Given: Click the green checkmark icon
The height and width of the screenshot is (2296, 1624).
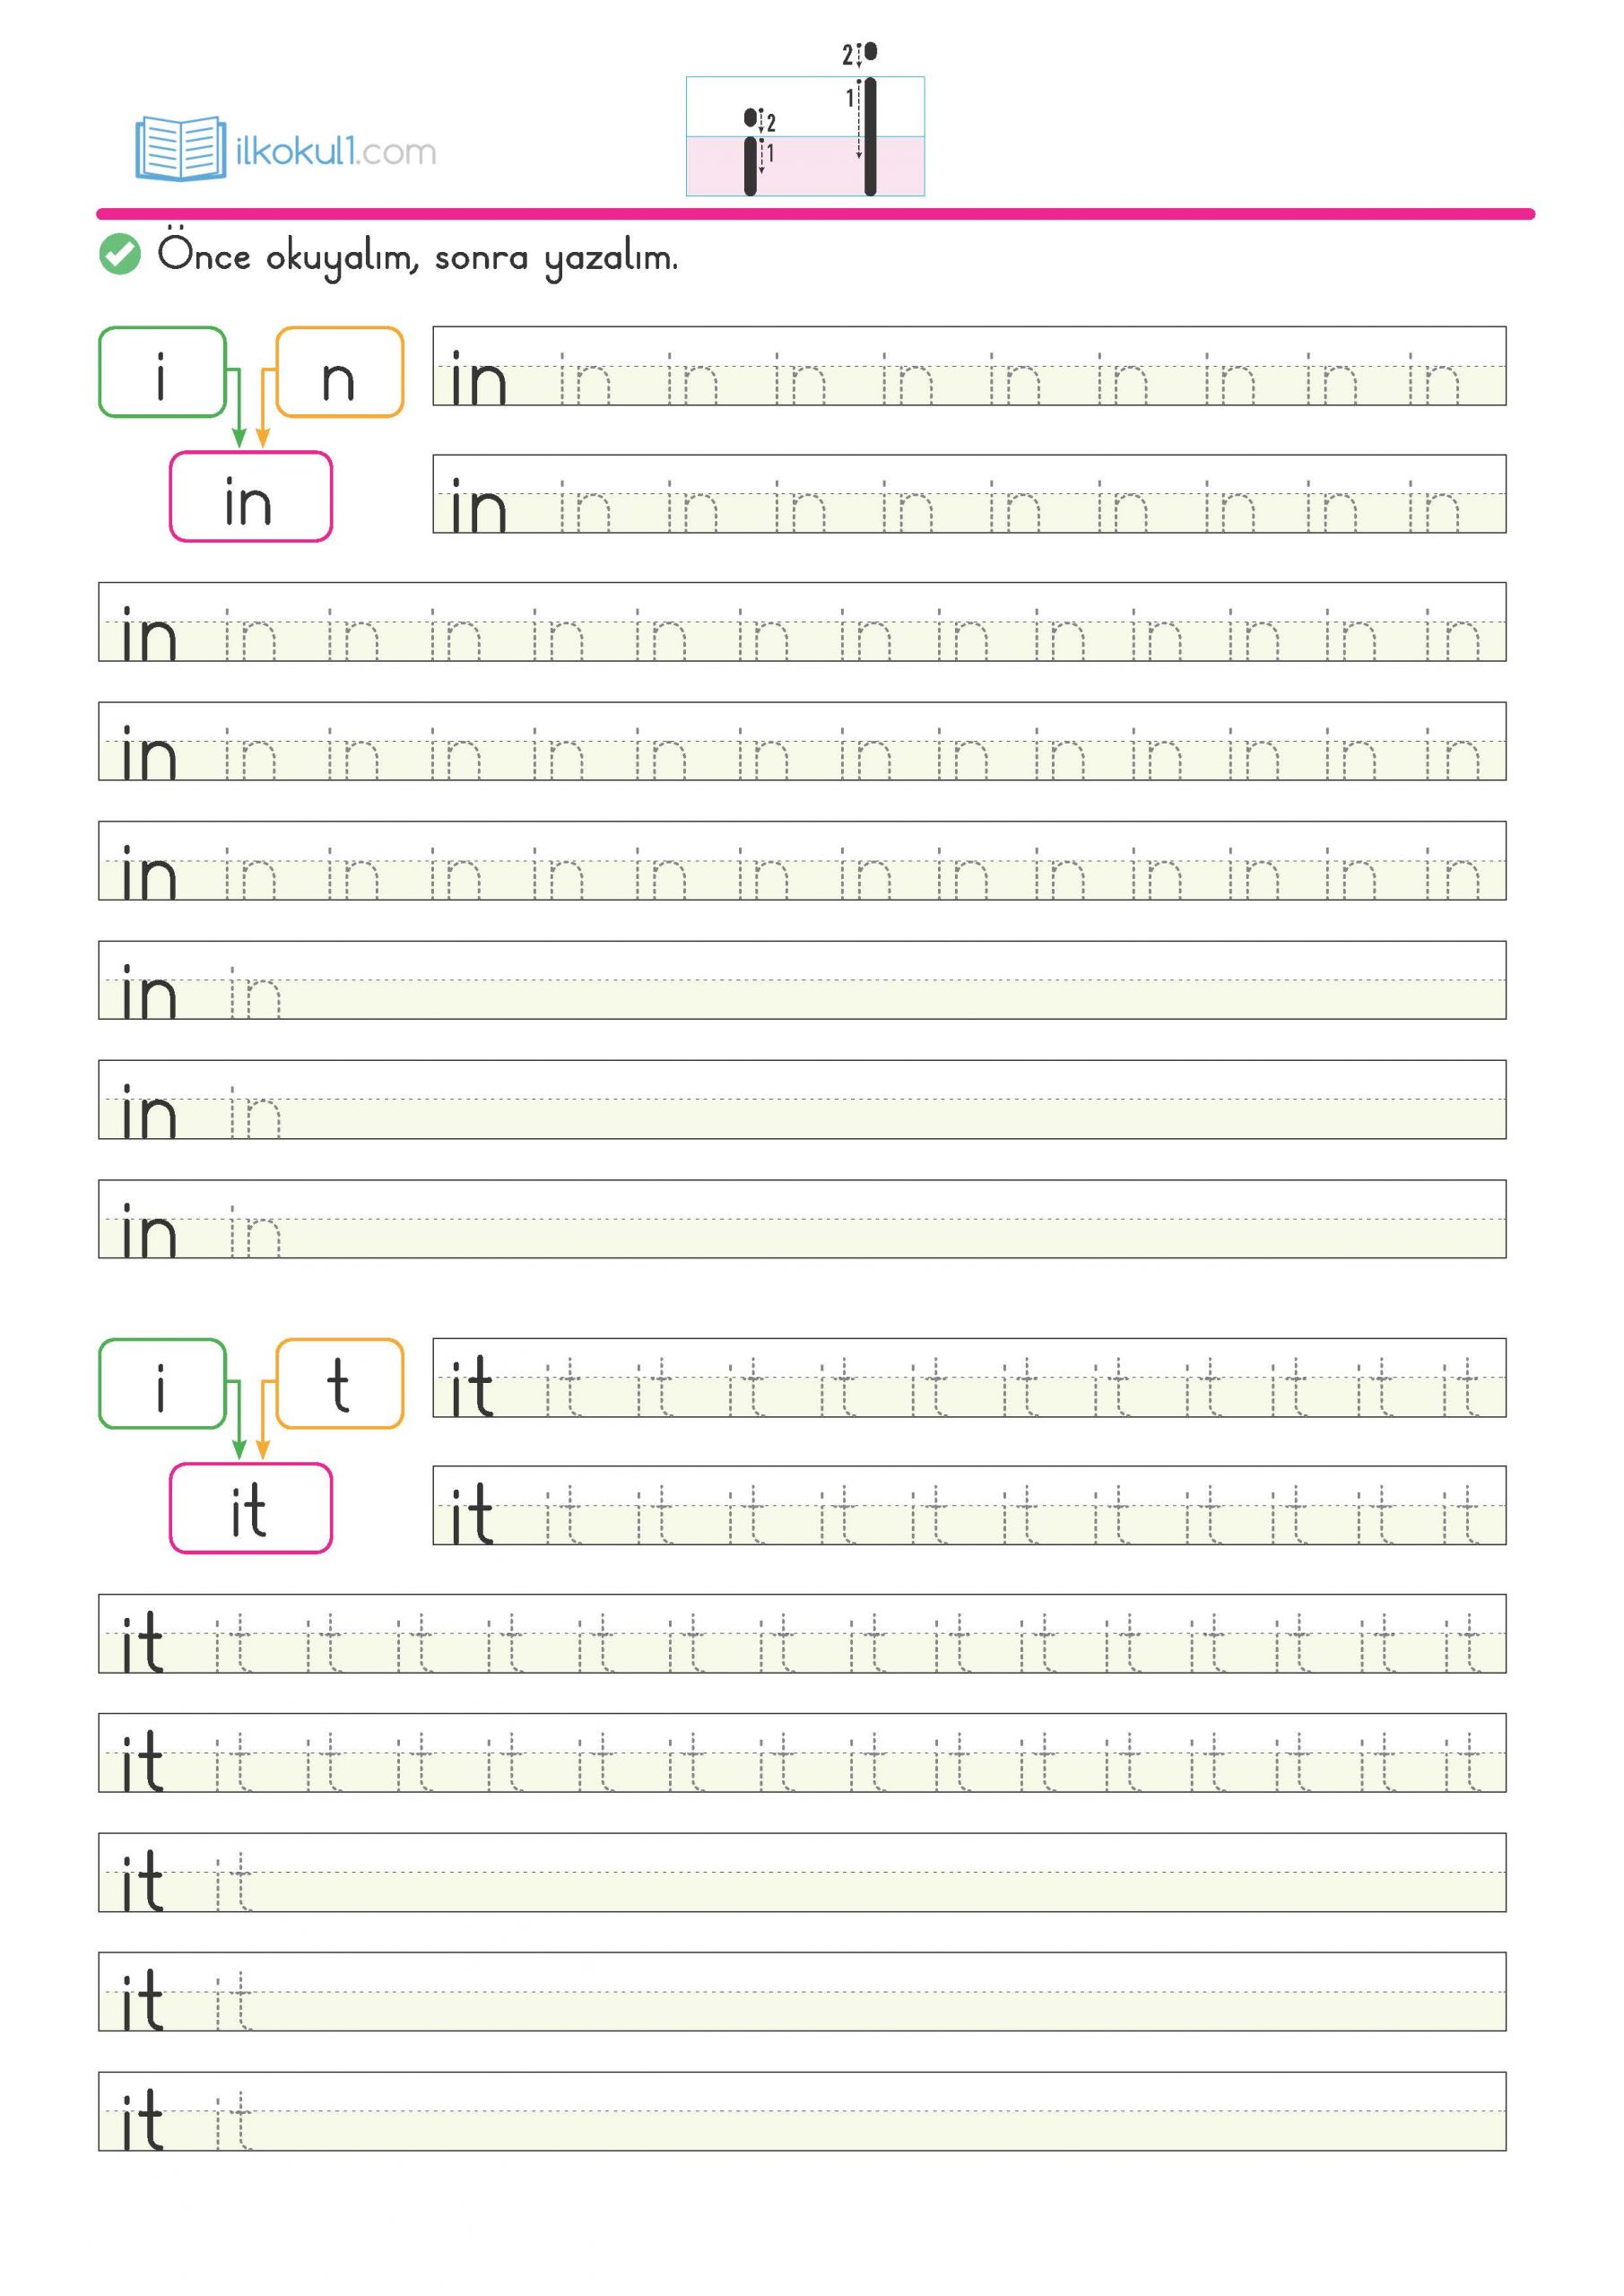Looking at the screenshot, I should 120,254.
